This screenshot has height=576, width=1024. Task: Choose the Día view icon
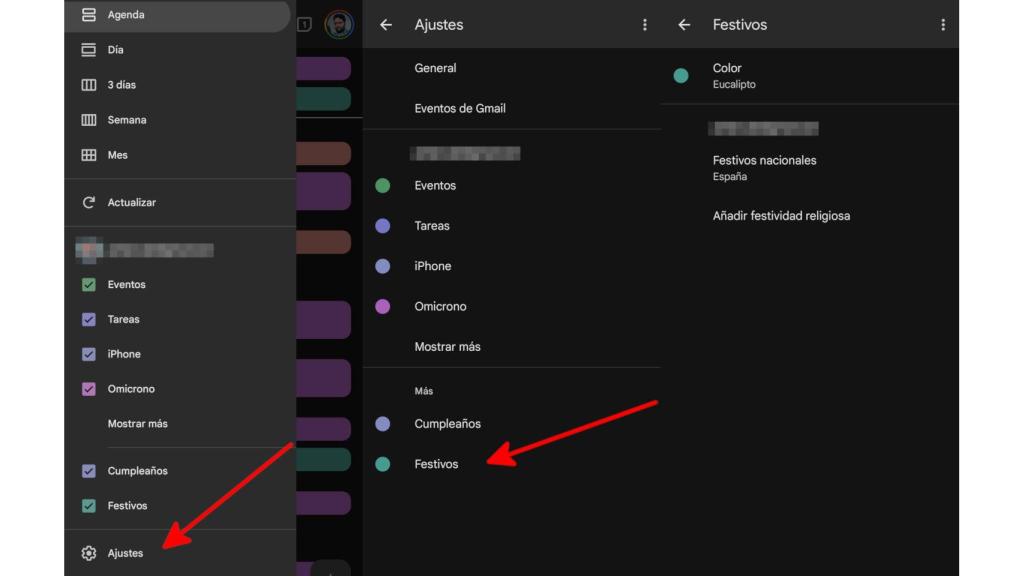click(x=89, y=50)
